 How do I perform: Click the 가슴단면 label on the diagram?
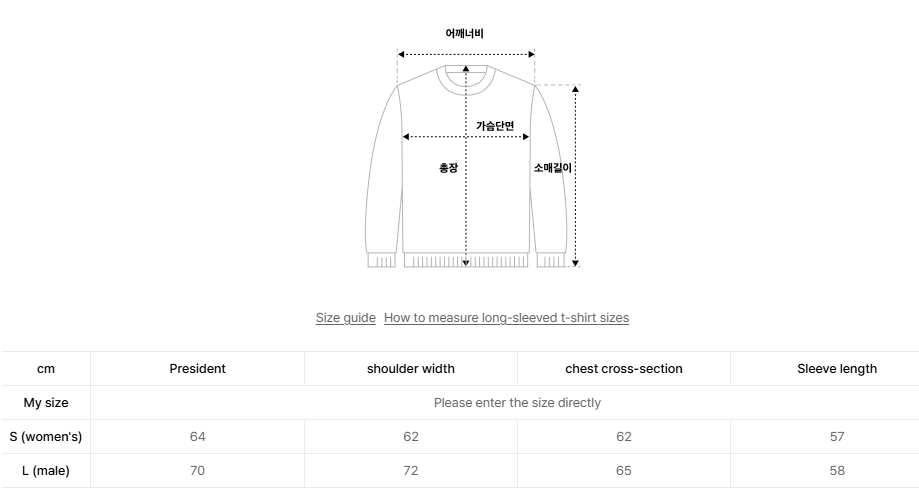[495, 126]
